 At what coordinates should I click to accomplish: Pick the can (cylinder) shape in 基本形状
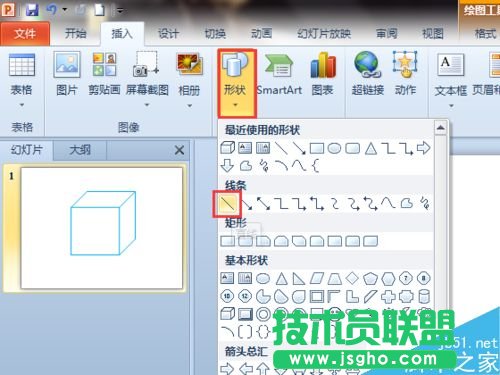pos(424,296)
